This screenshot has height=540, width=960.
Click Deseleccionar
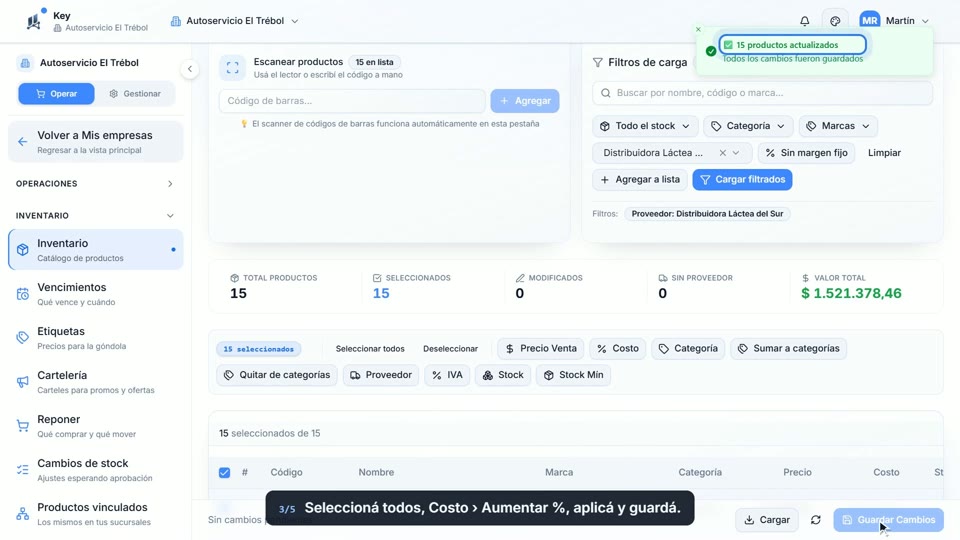[x=450, y=349]
